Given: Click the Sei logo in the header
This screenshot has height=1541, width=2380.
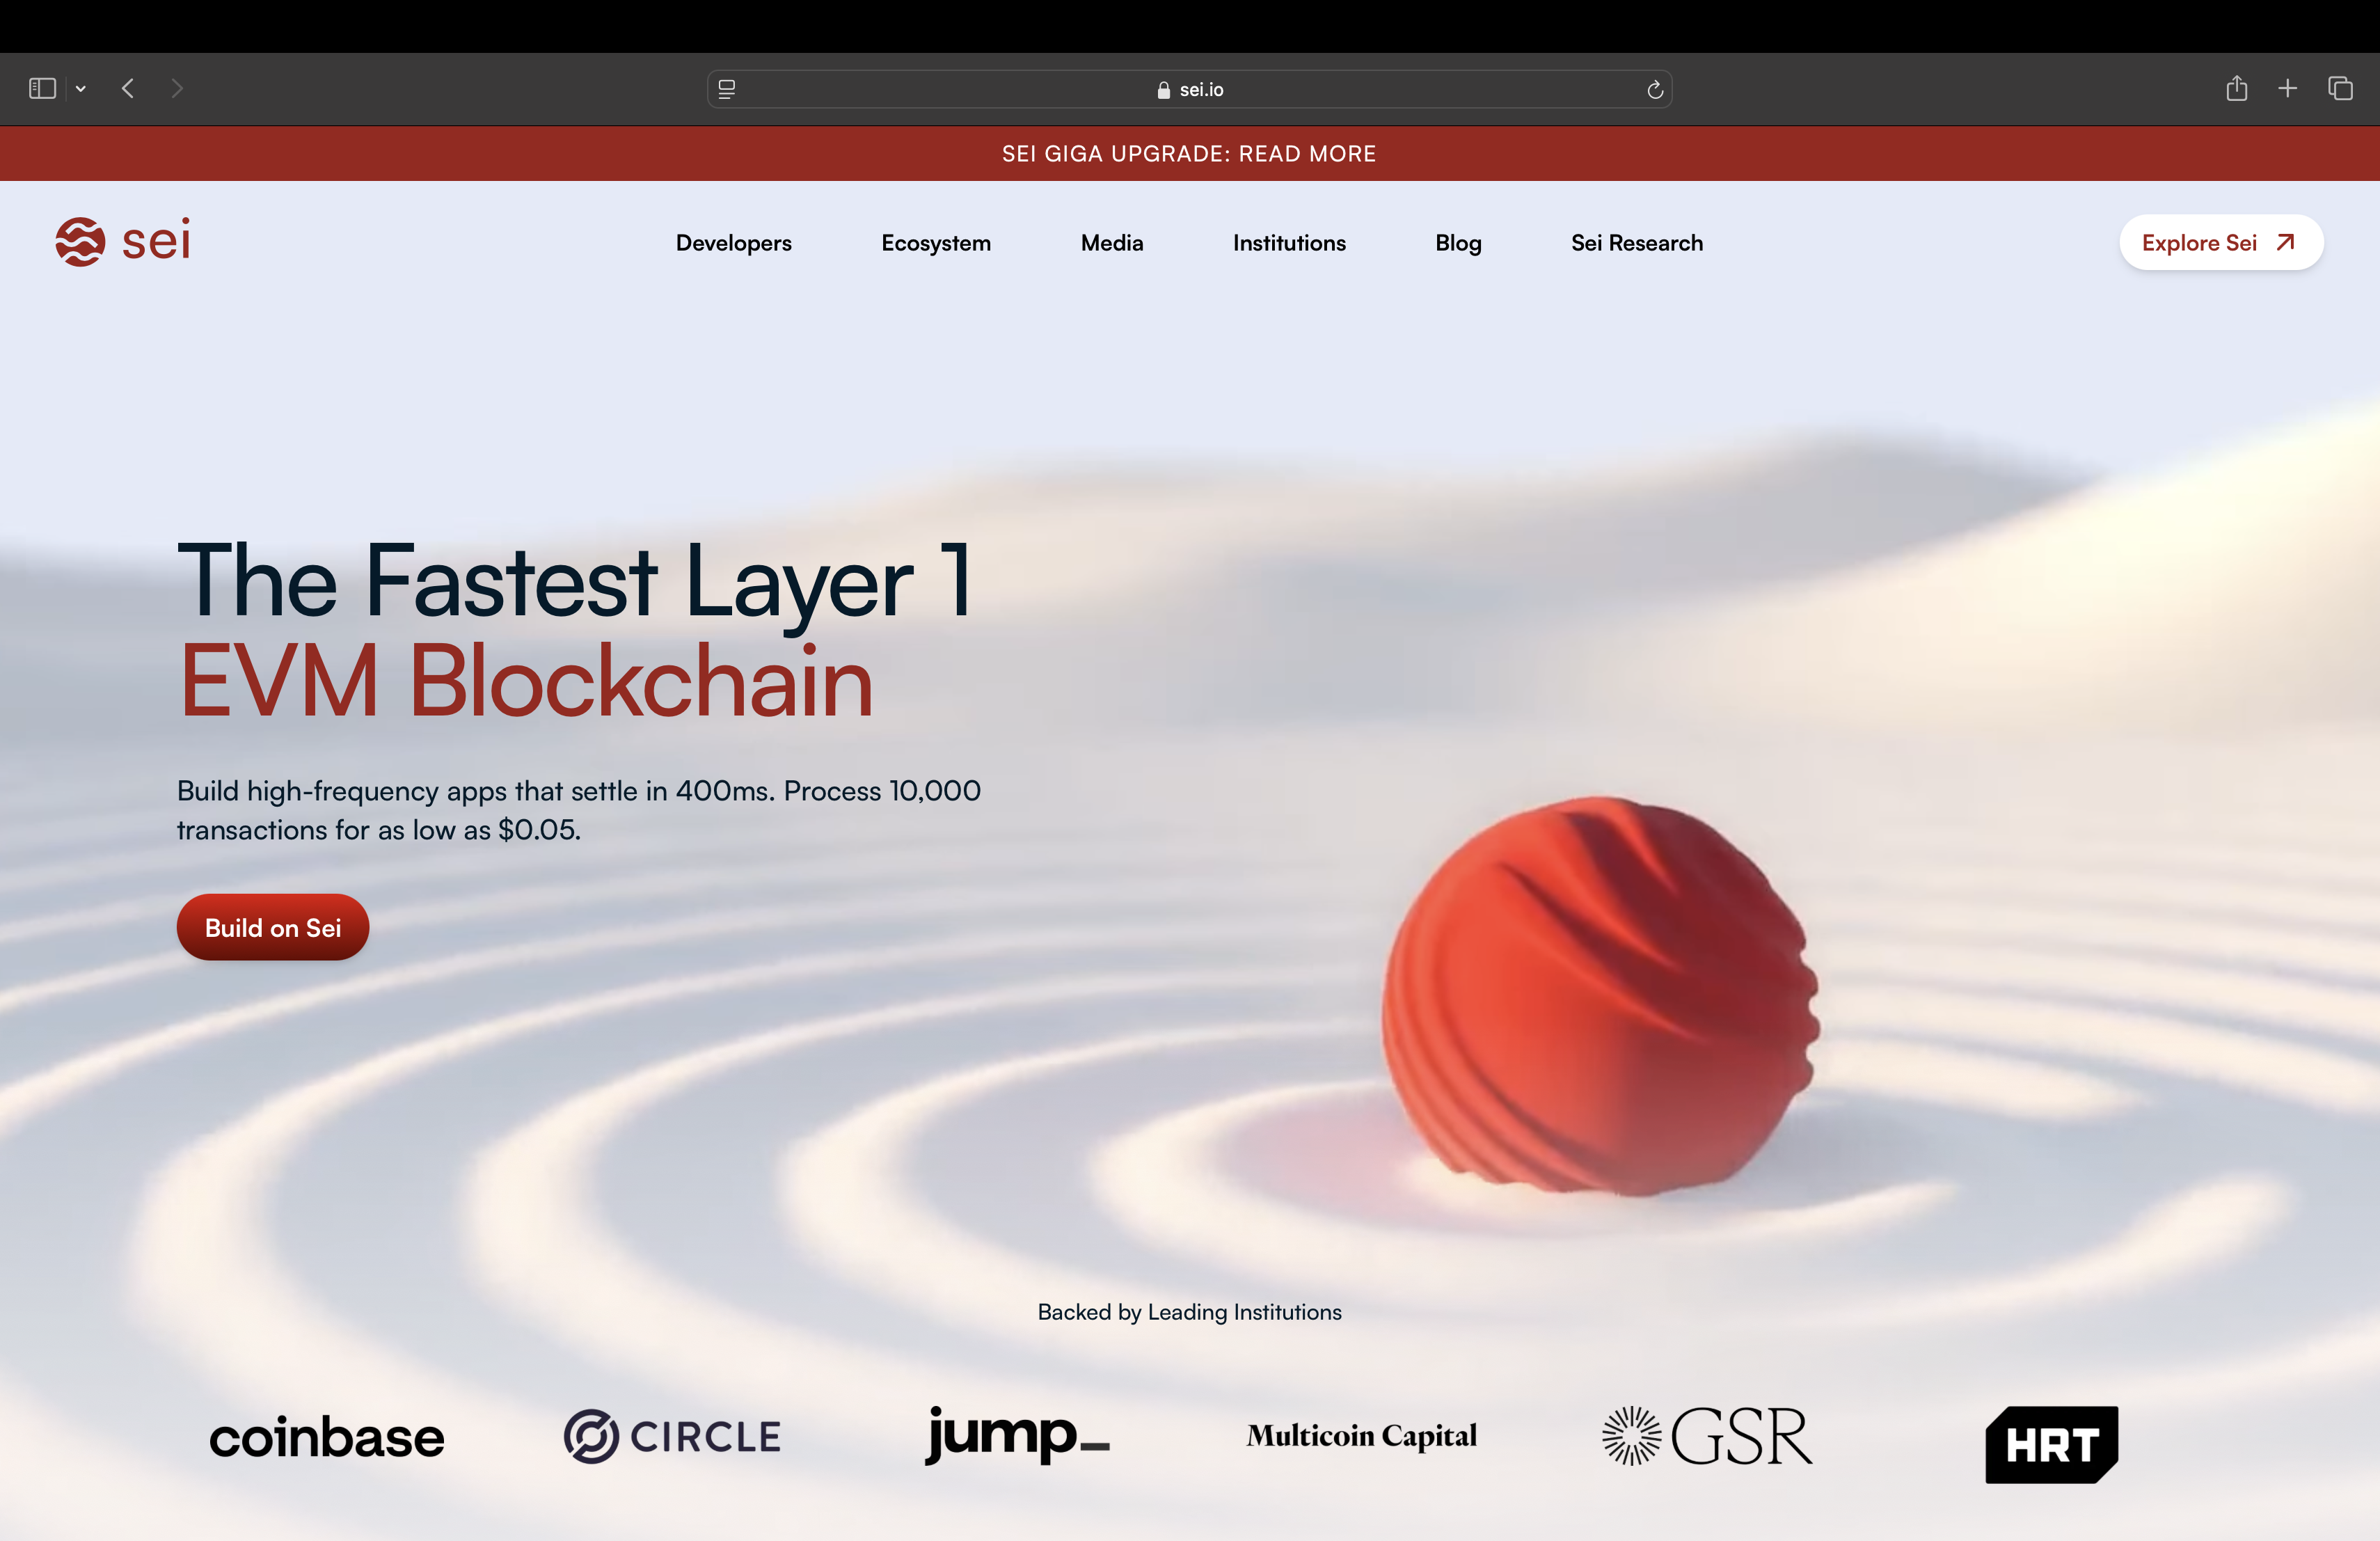Looking at the screenshot, I should click(x=123, y=241).
